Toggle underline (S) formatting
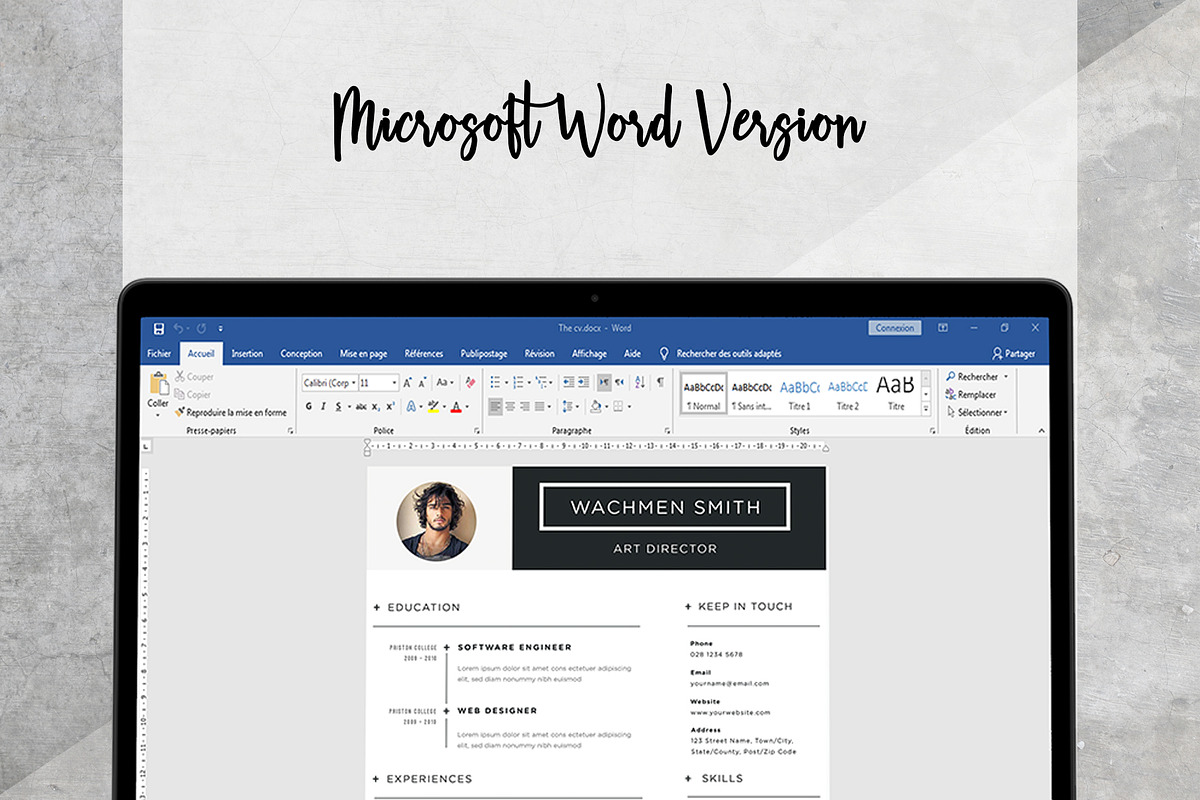1200x800 pixels. point(338,407)
